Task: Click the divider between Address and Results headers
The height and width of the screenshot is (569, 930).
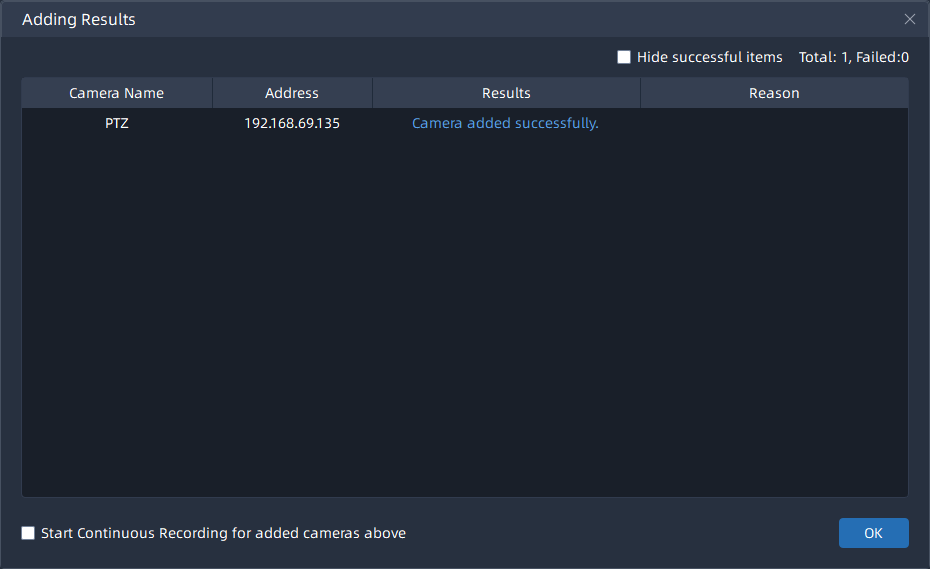Action: 372,93
